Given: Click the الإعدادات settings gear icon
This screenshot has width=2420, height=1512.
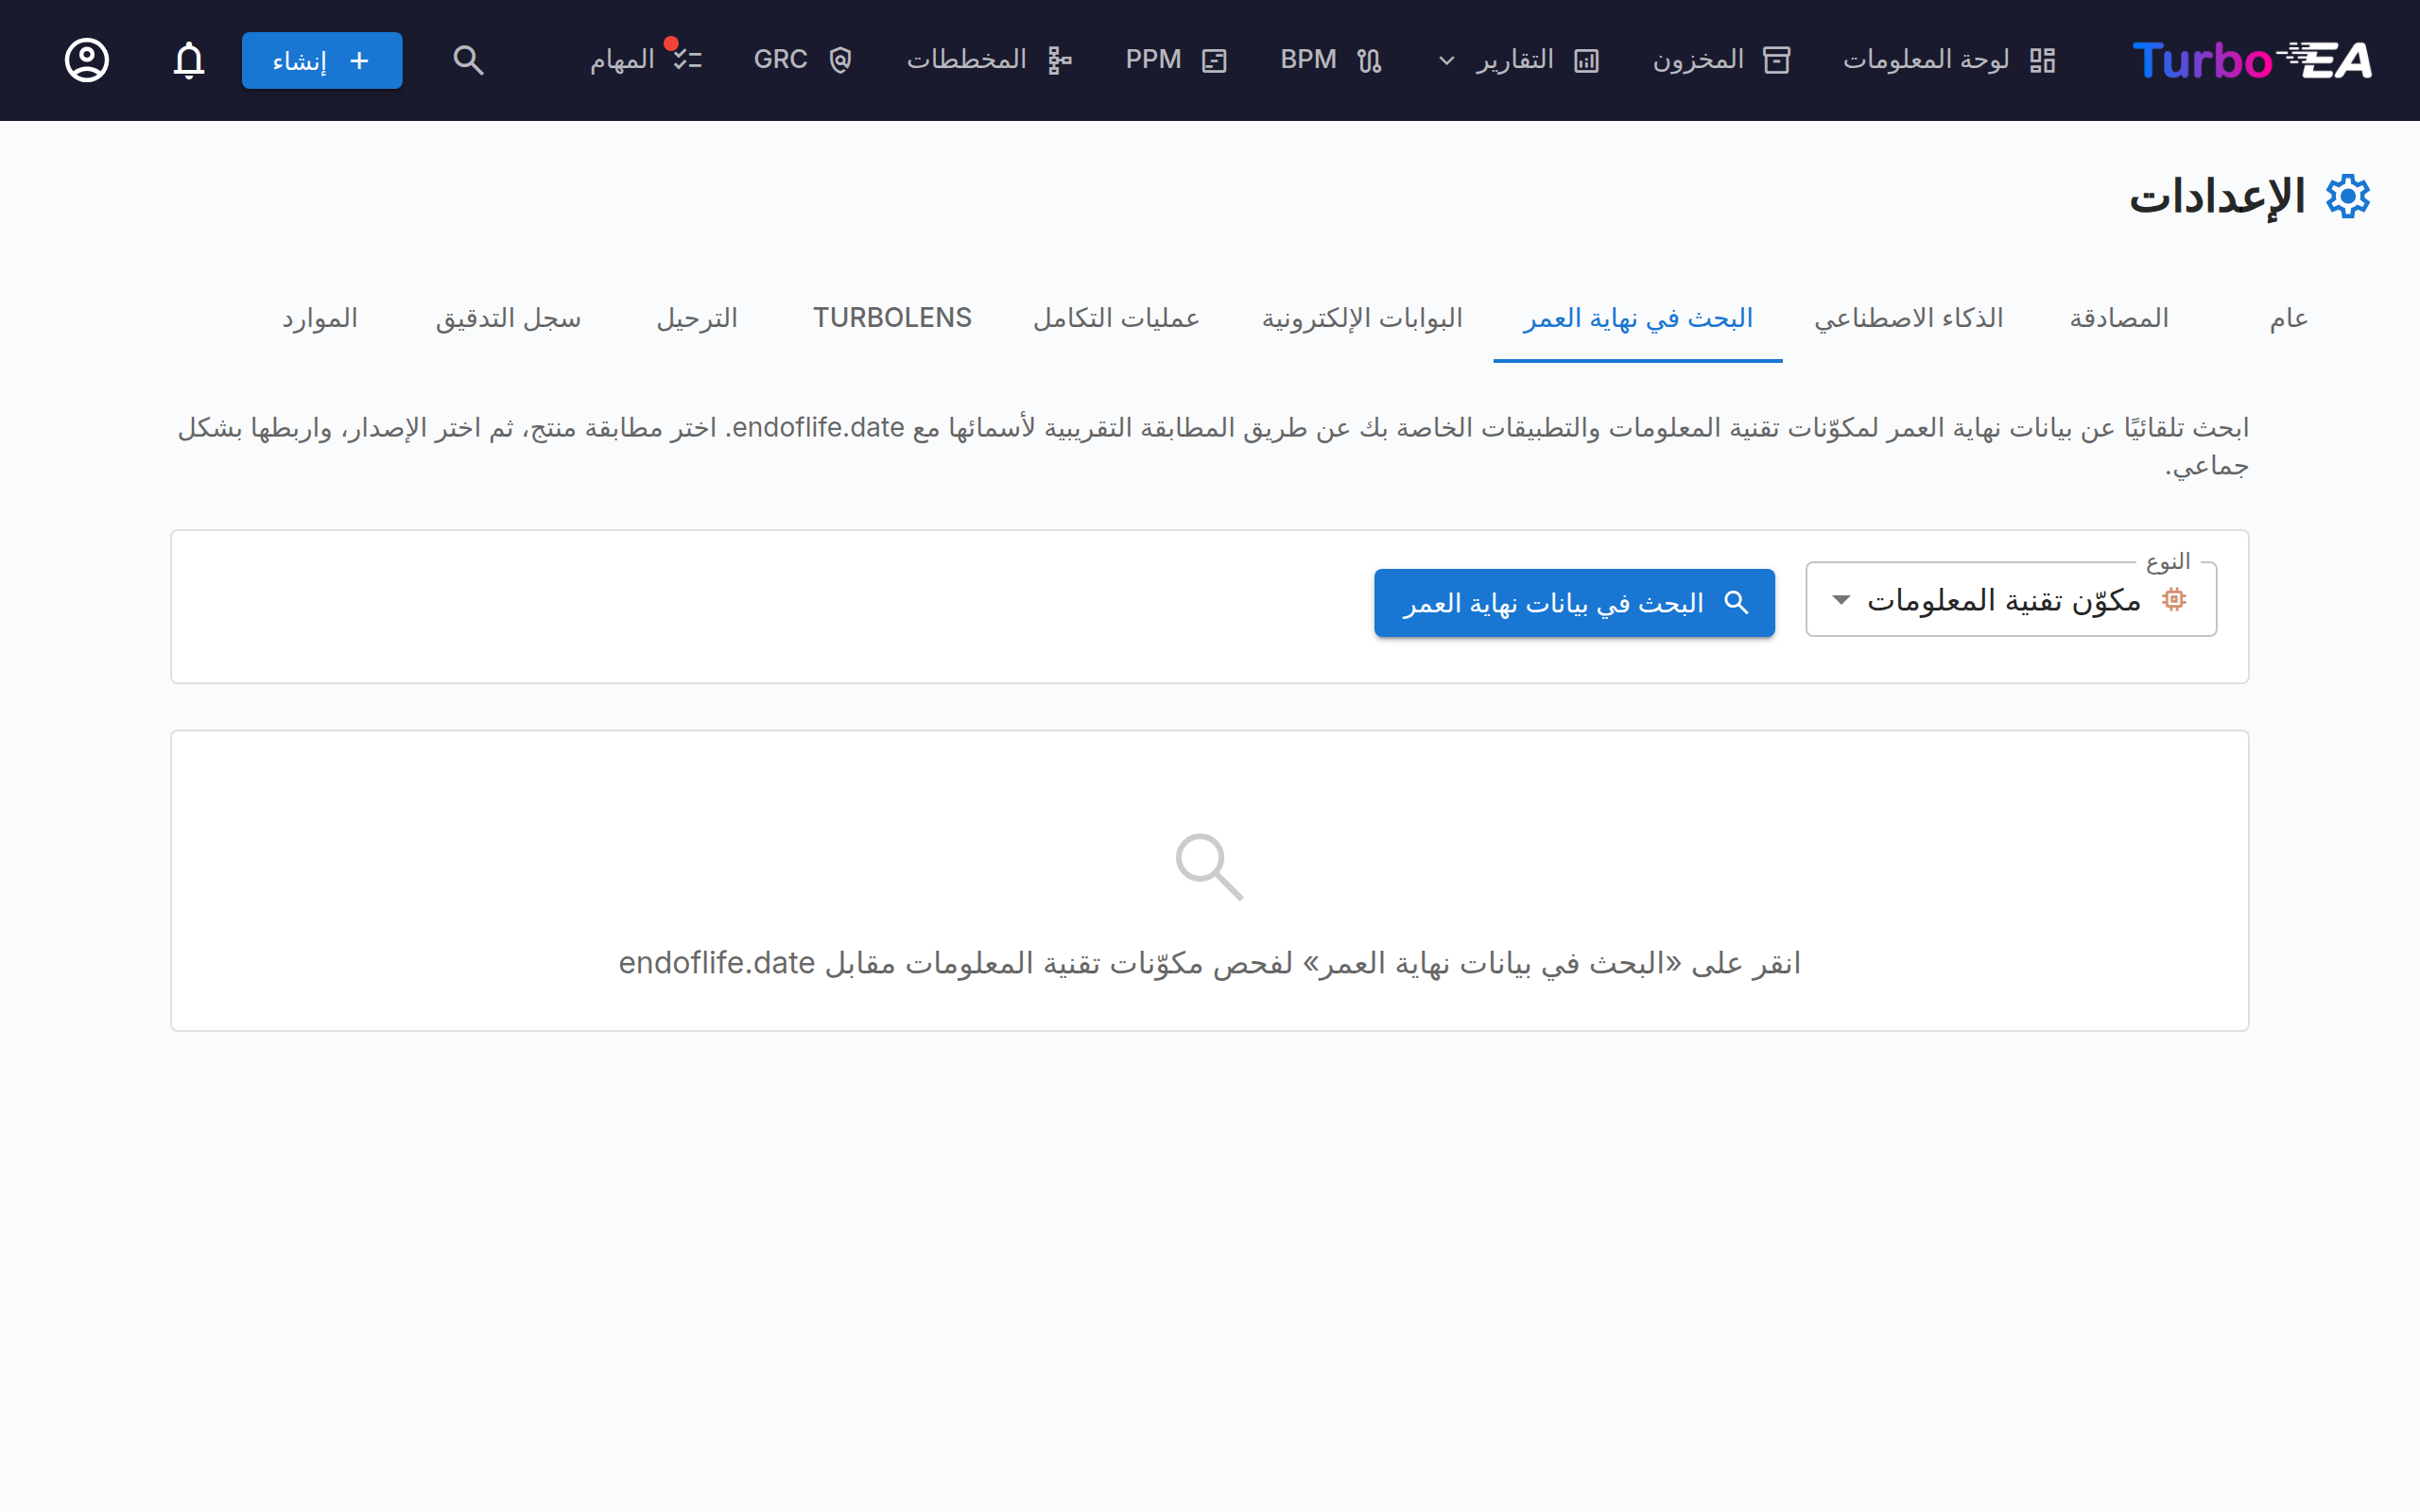Looking at the screenshot, I should pyautogui.click(x=2348, y=196).
